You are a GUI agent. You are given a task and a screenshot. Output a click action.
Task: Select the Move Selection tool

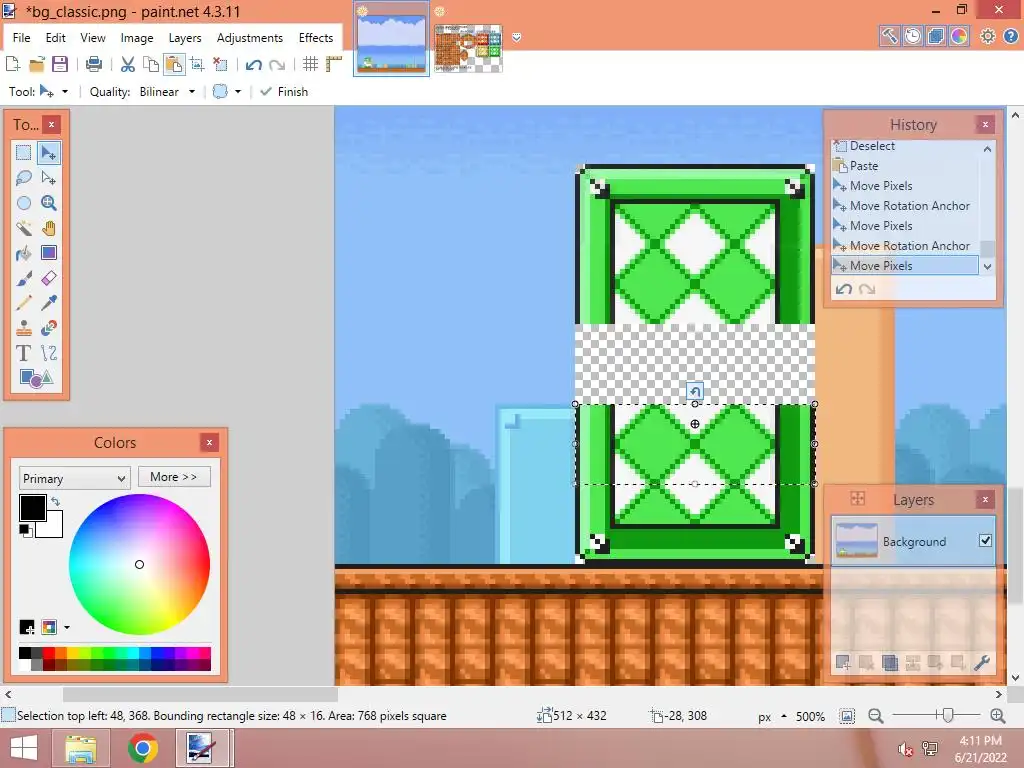click(x=48, y=178)
